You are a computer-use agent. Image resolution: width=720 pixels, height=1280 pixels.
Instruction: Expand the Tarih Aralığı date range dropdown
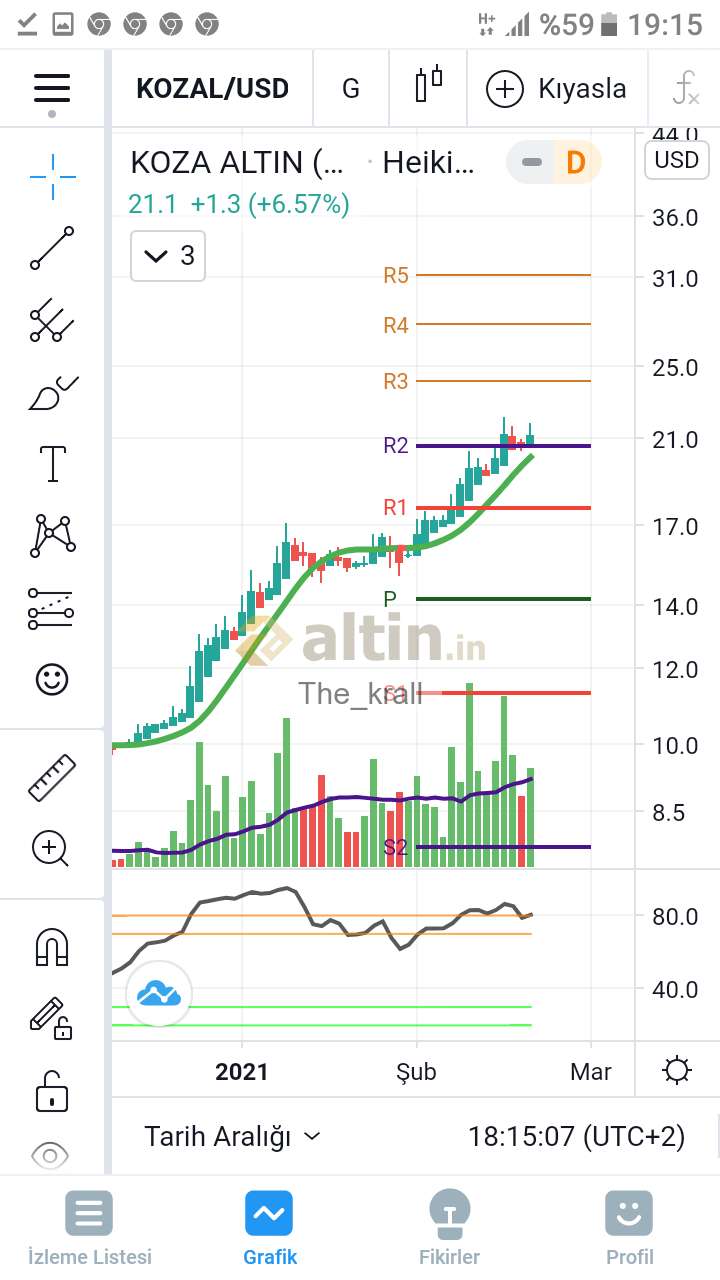(232, 1136)
